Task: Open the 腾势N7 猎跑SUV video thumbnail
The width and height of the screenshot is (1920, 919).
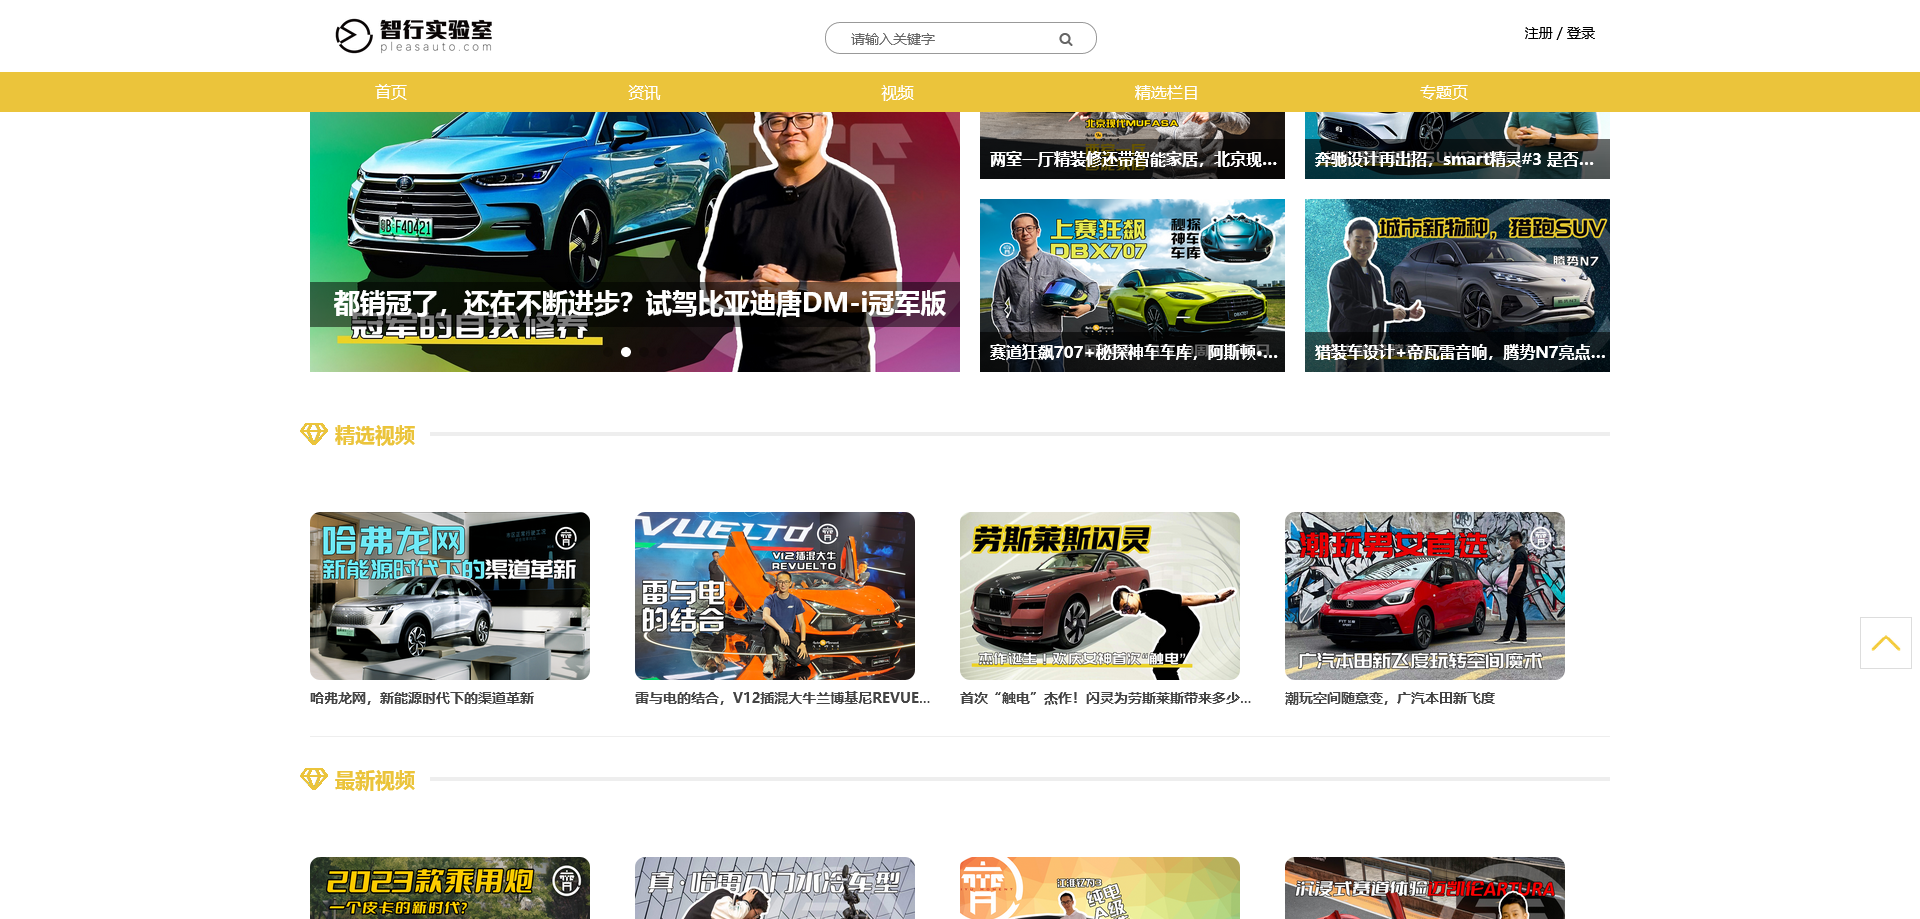Action: tap(1456, 284)
